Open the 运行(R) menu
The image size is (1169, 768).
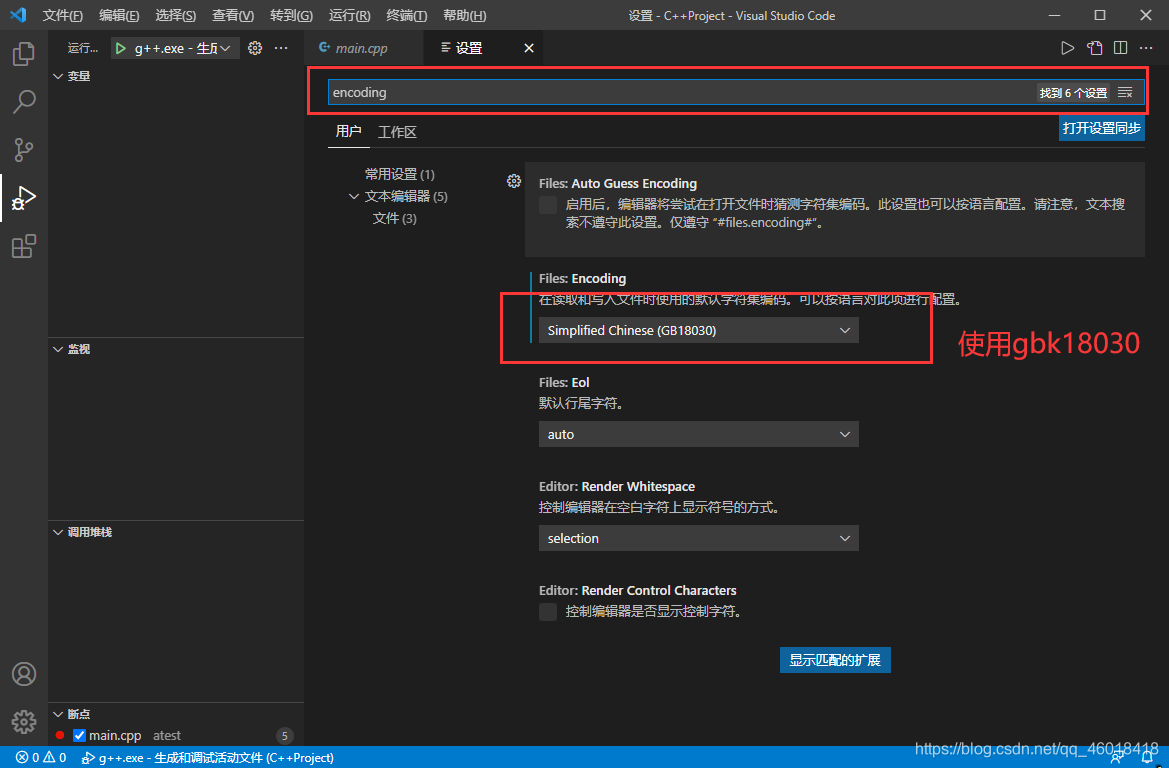tap(349, 15)
